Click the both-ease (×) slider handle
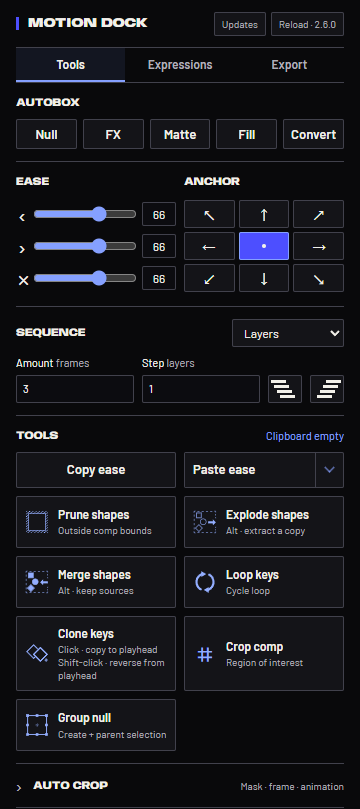This screenshot has height=809, width=360. [x=99, y=279]
